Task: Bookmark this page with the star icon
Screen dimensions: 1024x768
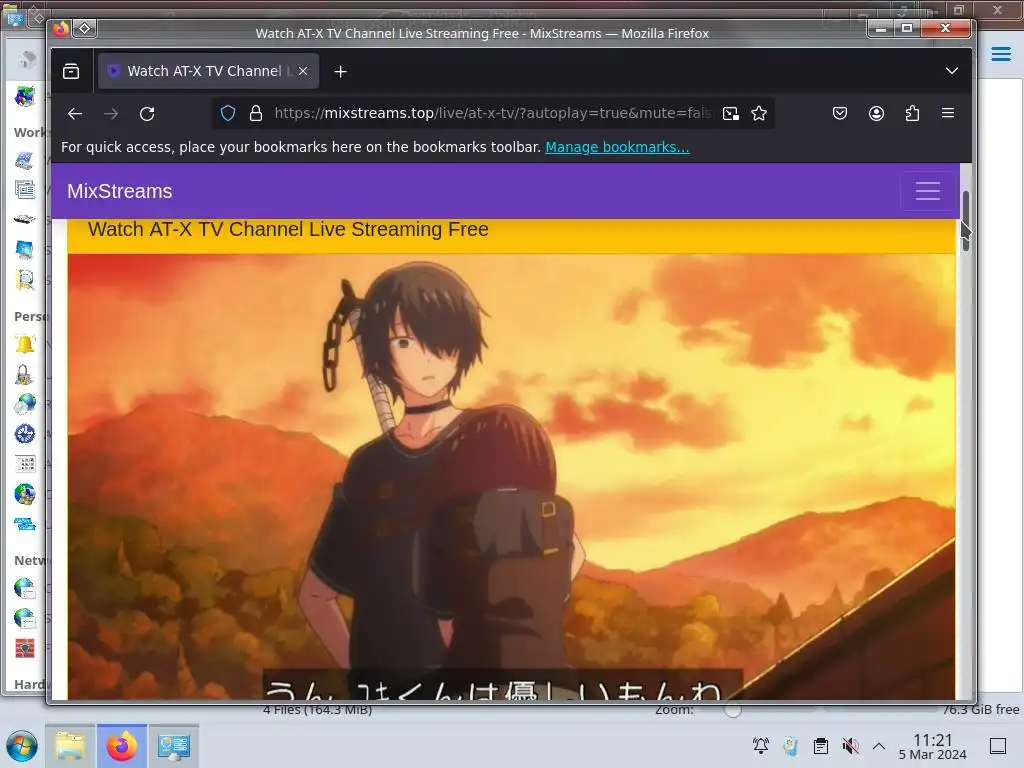Action: [x=759, y=114]
